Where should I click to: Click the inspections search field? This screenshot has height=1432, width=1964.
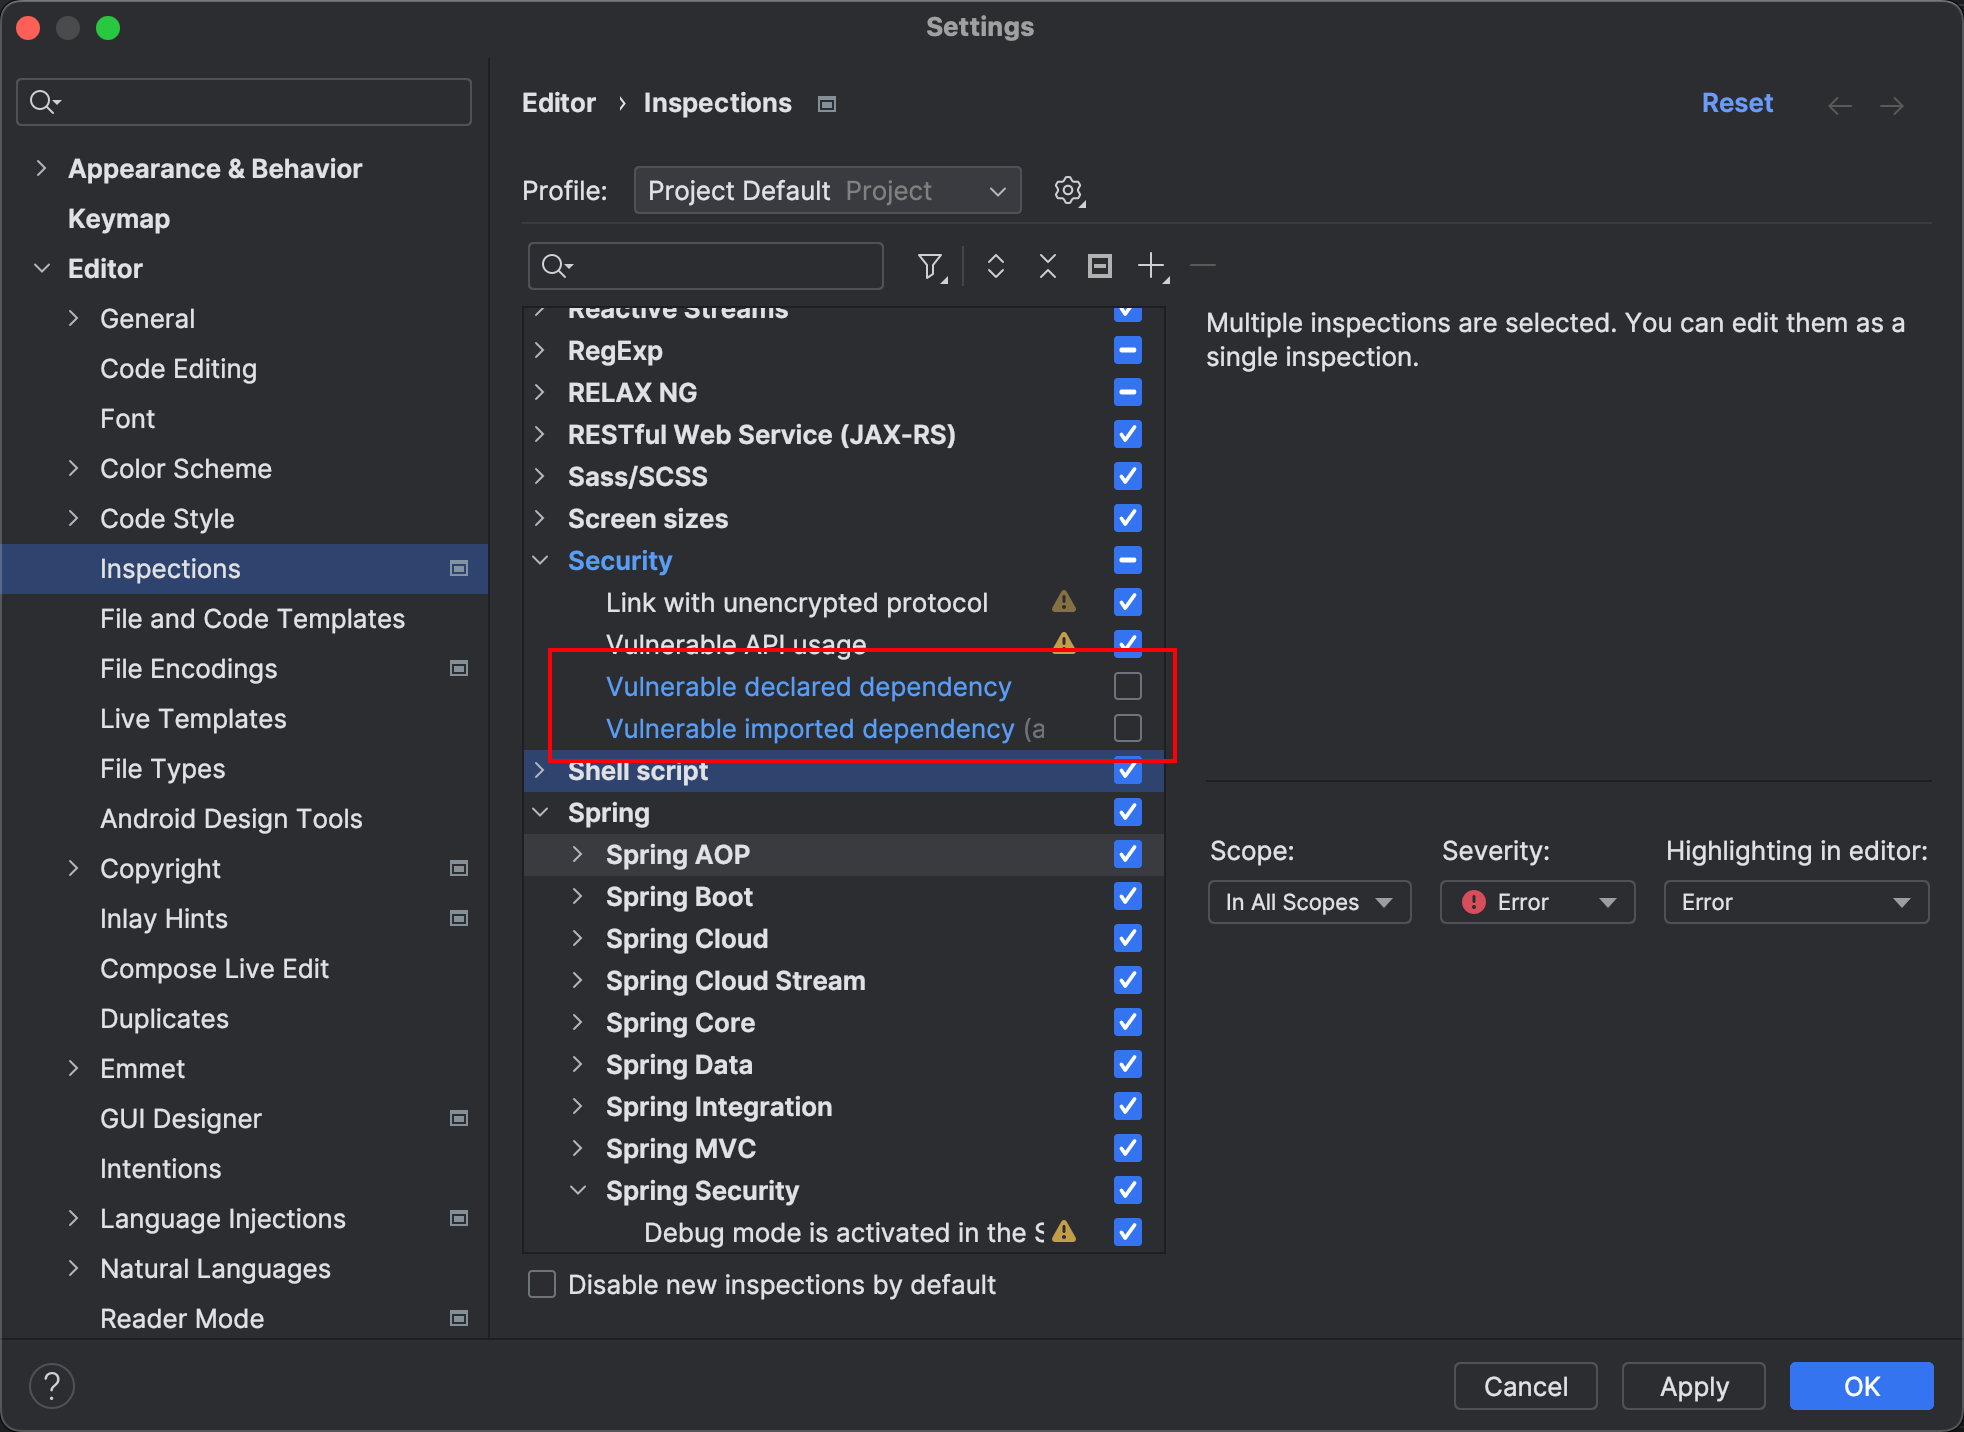coord(720,266)
